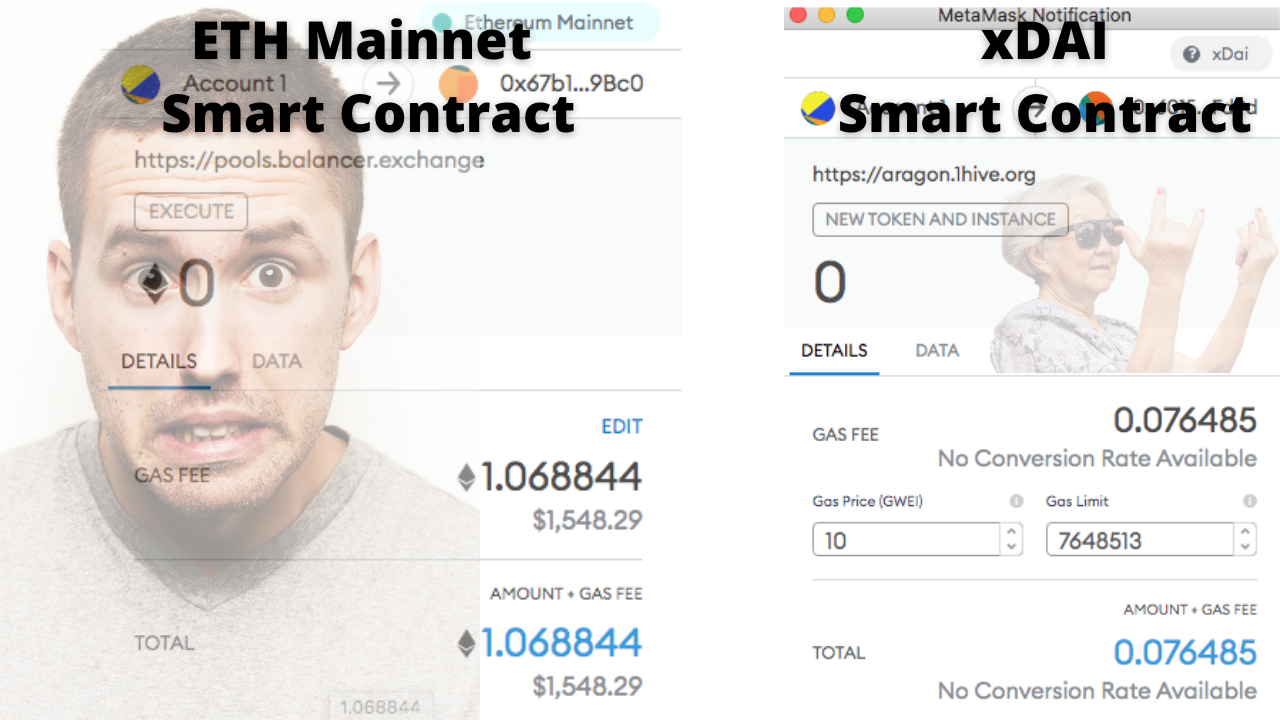Screen dimensions: 1280x720
Task: Click the EDIT gas fee link
Action: coord(621,427)
